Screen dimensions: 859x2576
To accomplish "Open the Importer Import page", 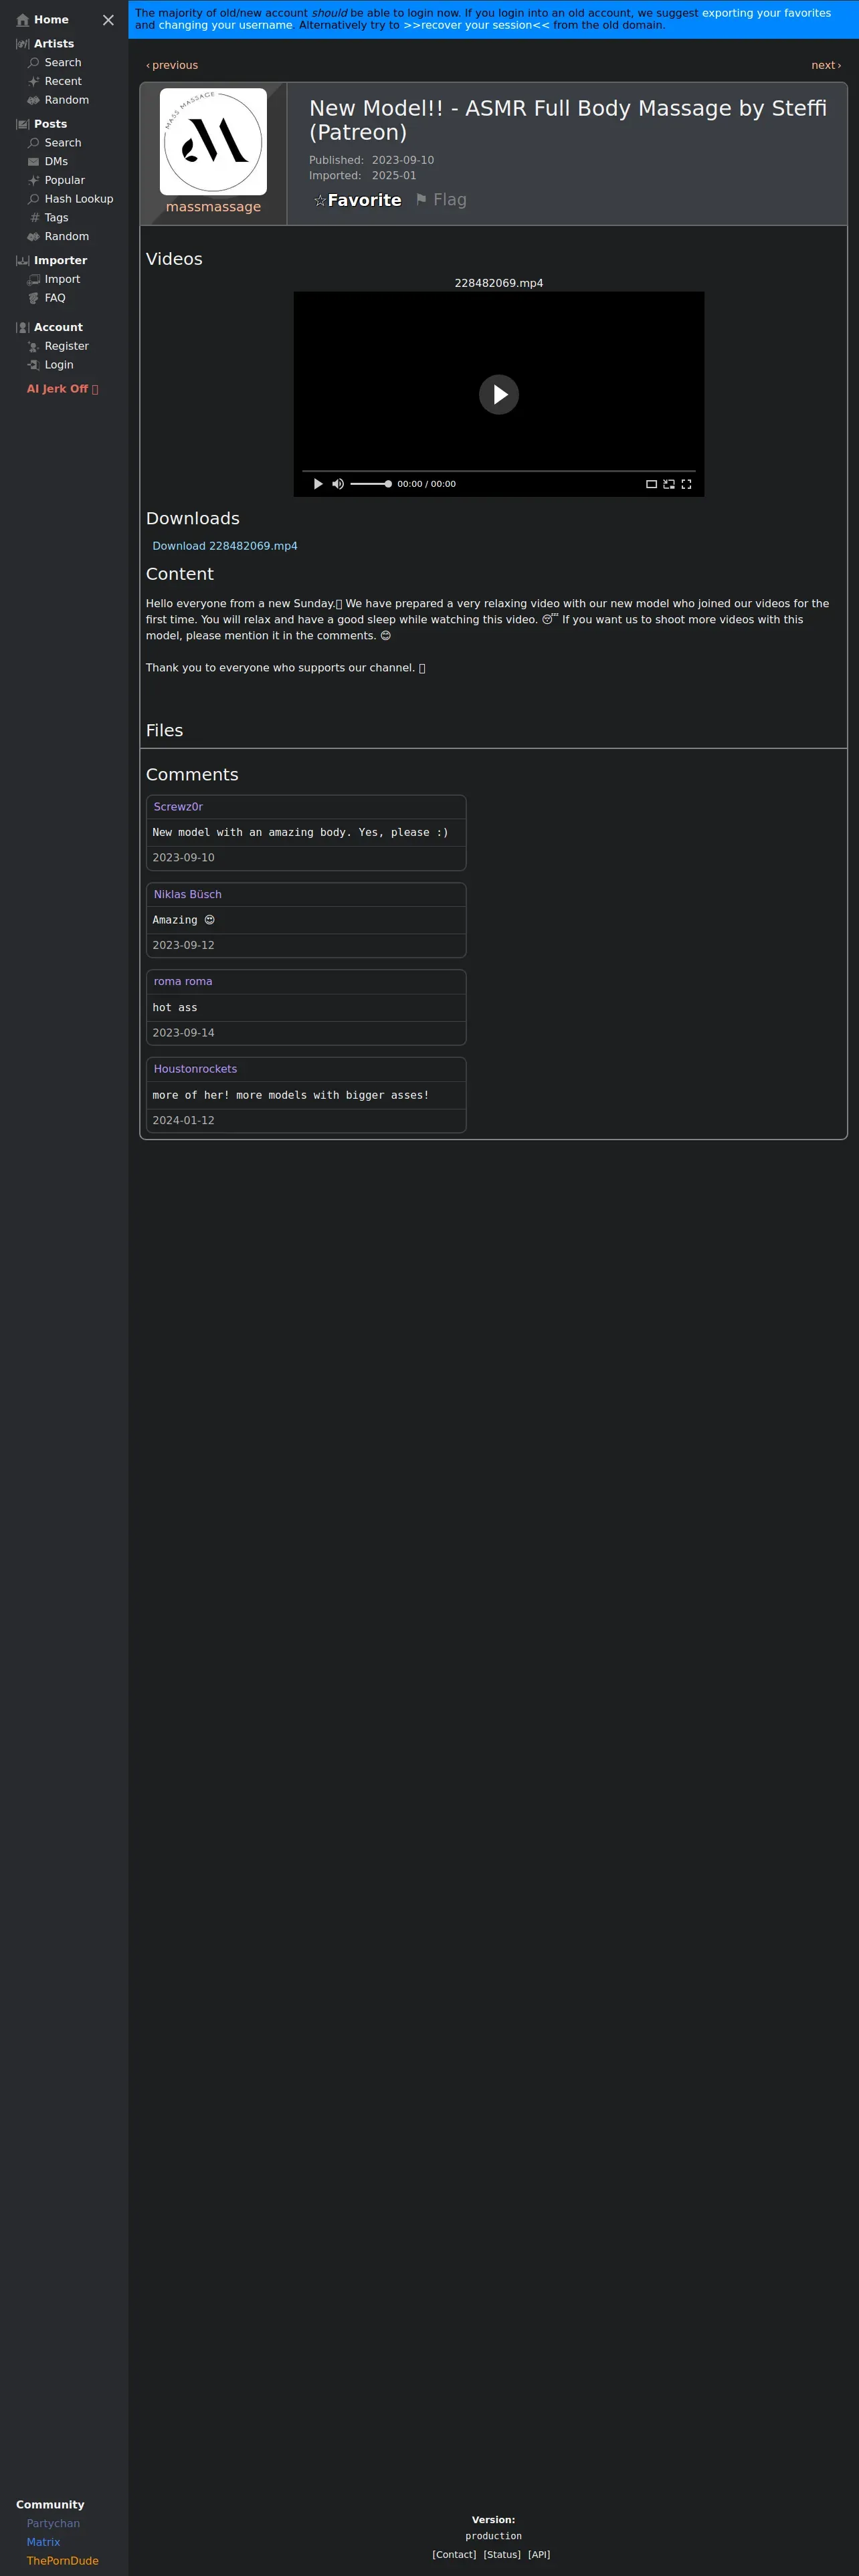I will (x=62, y=279).
